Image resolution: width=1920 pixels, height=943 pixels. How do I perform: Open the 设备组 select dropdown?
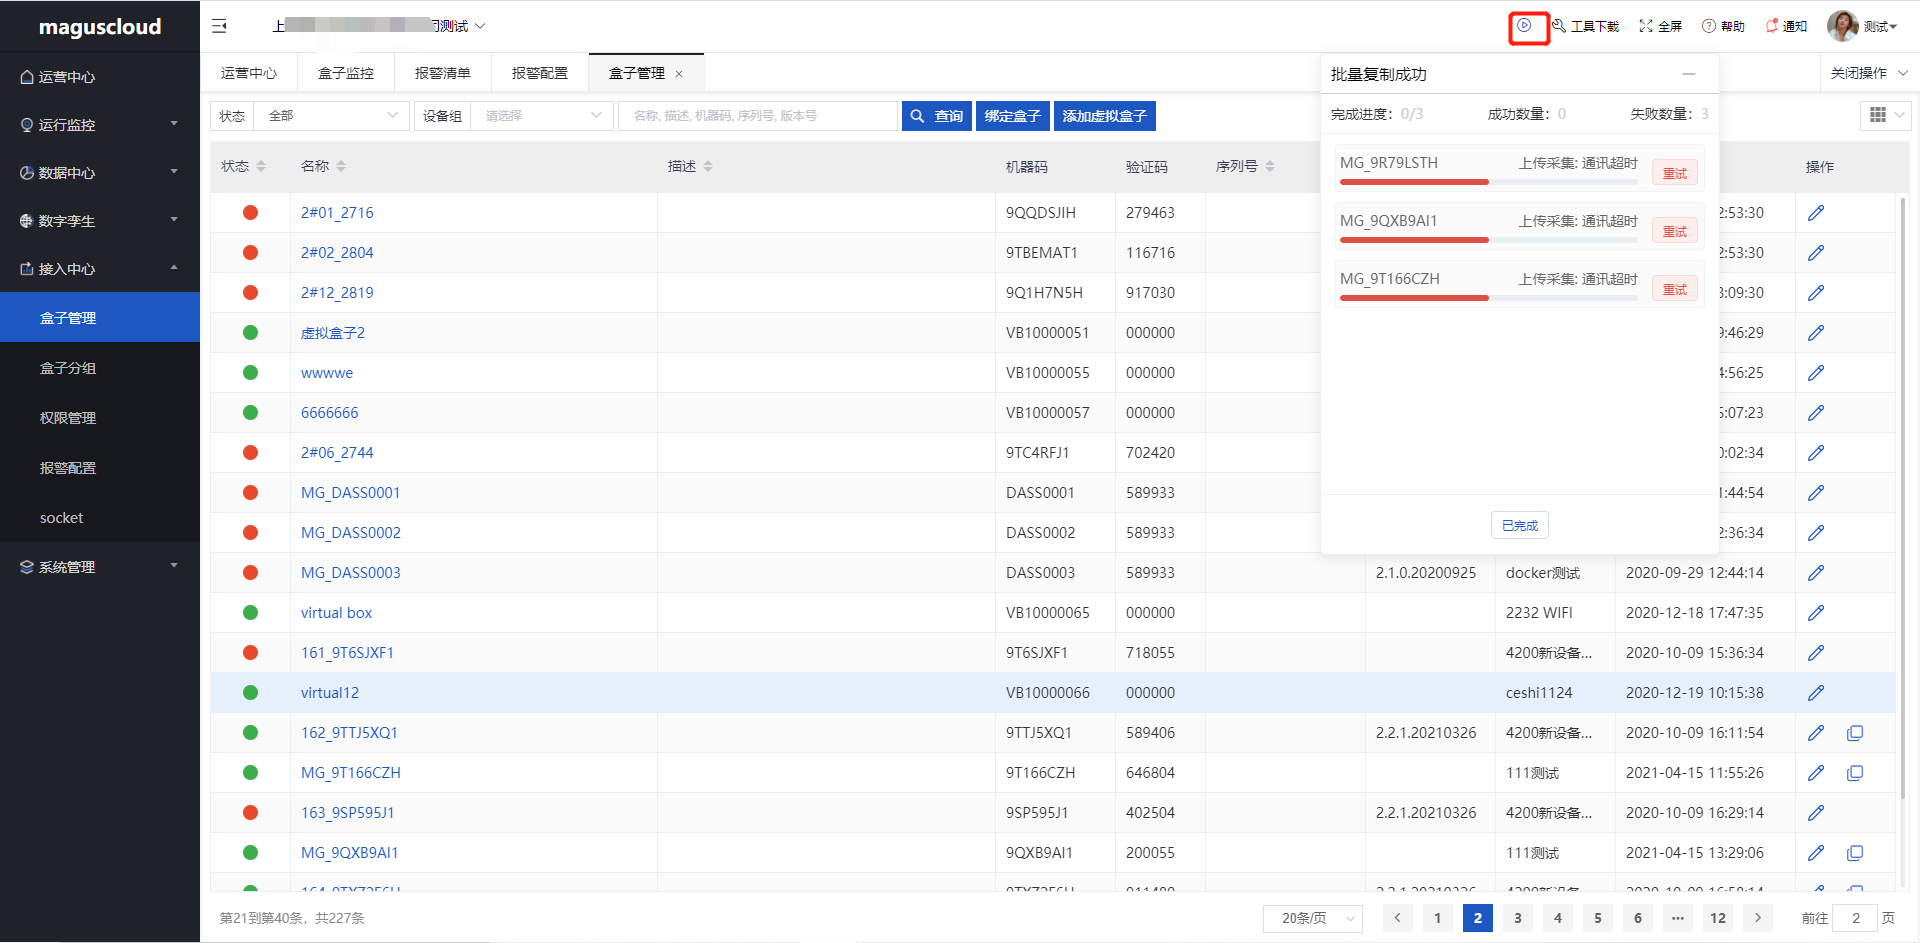click(542, 116)
